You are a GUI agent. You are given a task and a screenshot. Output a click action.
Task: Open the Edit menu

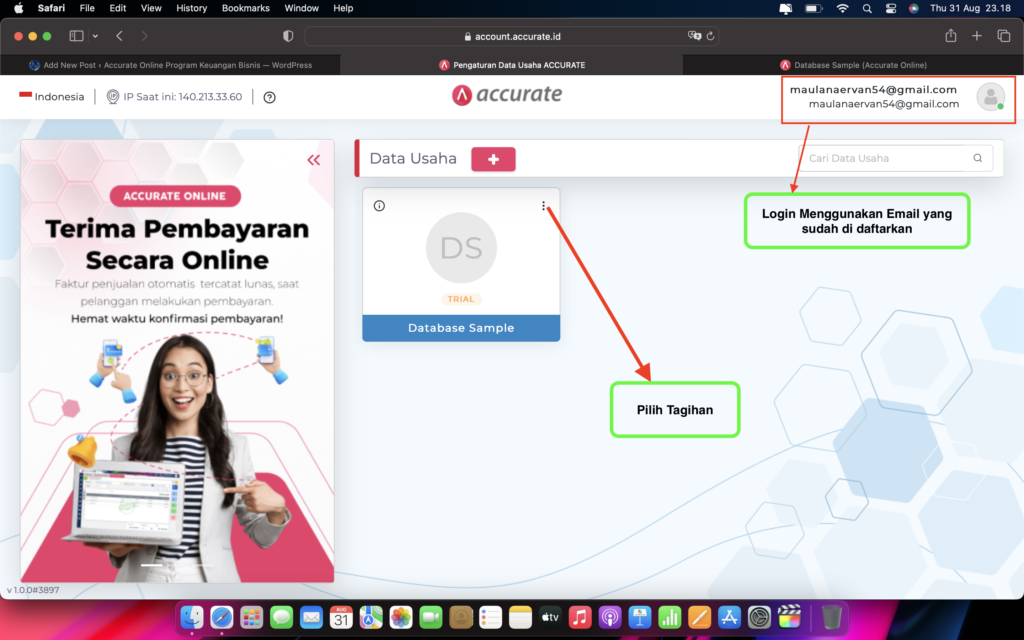point(118,8)
